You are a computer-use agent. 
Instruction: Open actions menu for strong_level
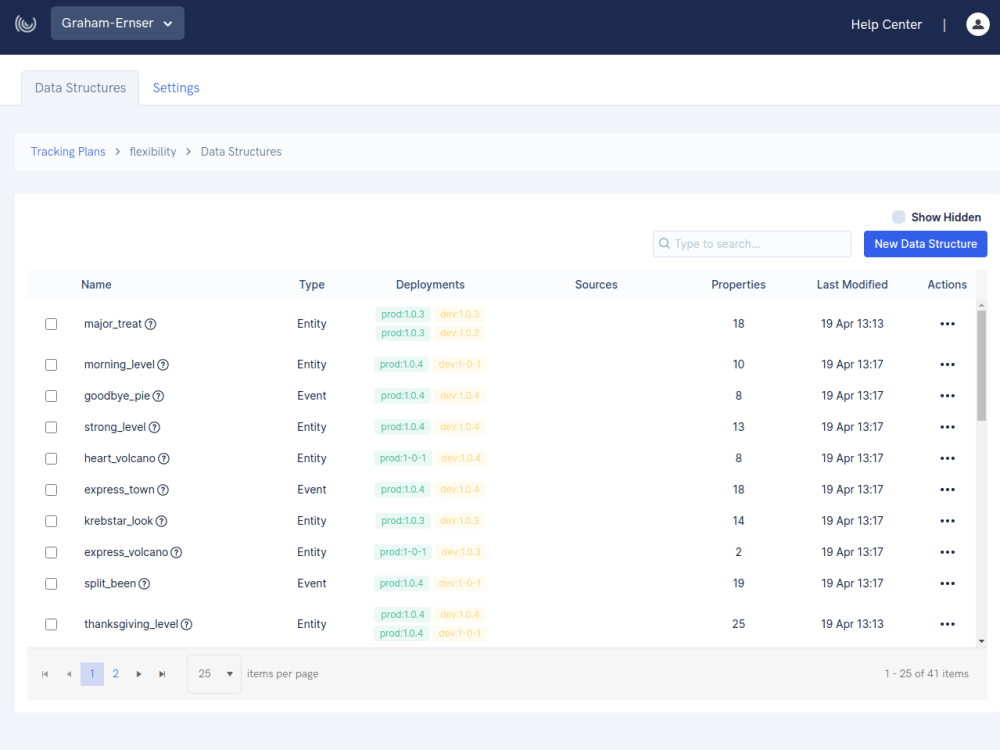pyautogui.click(x=947, y=427)
